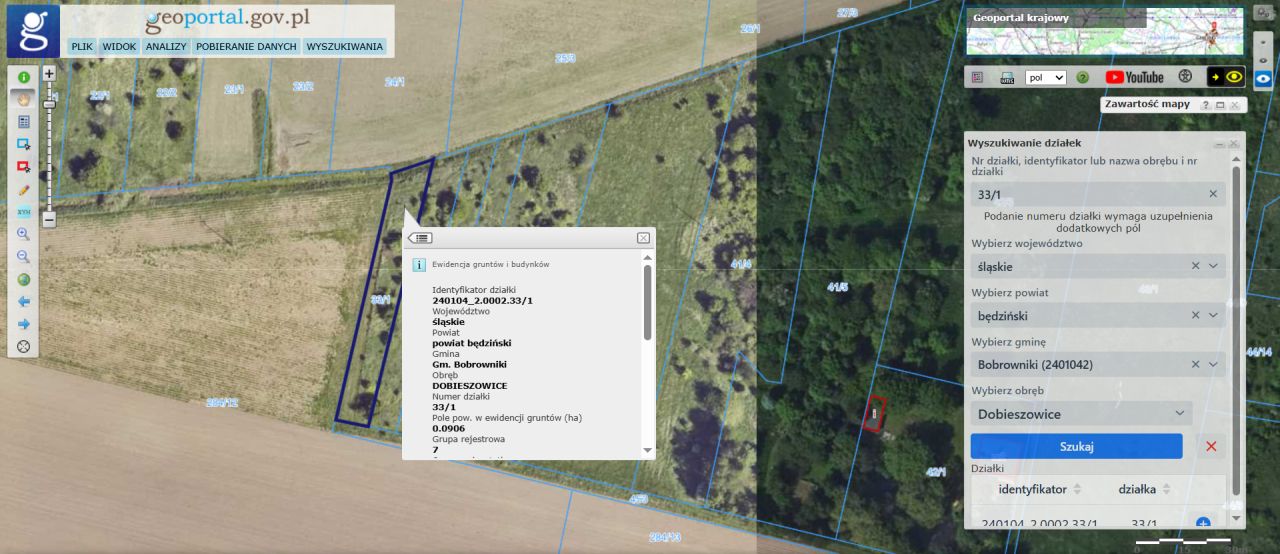The height and width of the screenshot is (554, 1280).
Task: Open the attribute table tool
Action: coord(24,121)
